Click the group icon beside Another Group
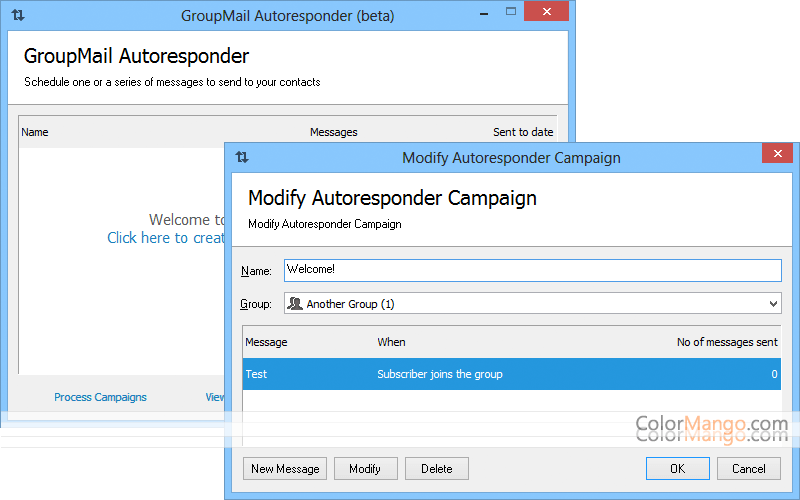The height and width of the screenshot is (500, 800). [295, 304]
